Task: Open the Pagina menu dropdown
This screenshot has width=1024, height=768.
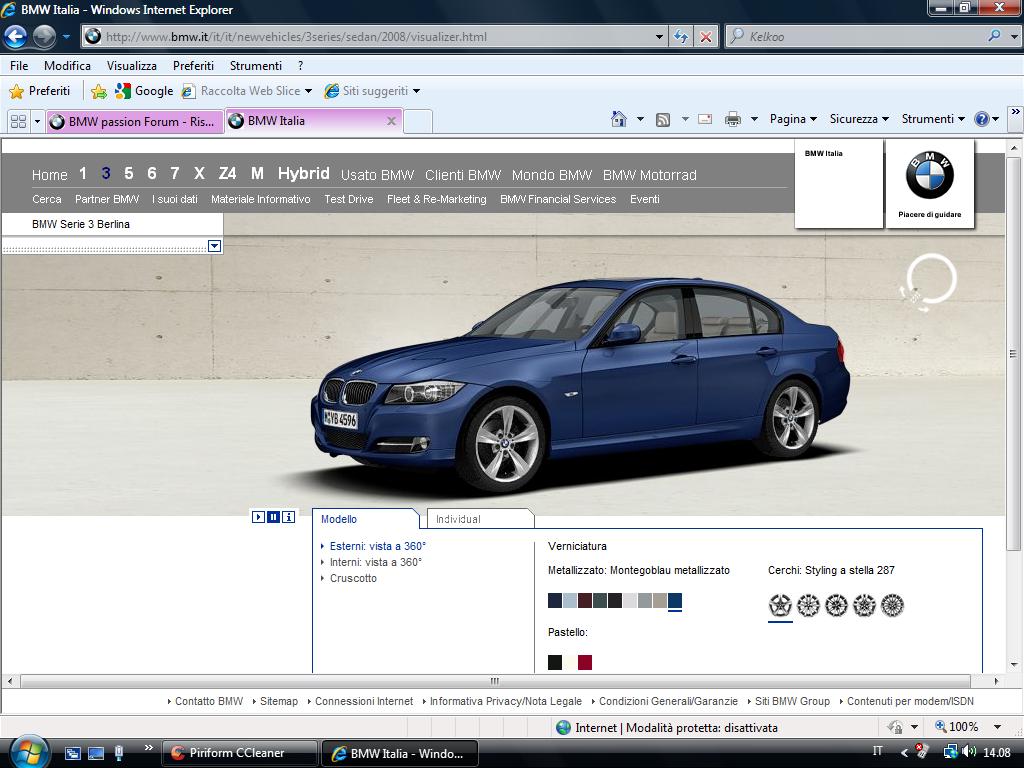Action: point(793,119)
